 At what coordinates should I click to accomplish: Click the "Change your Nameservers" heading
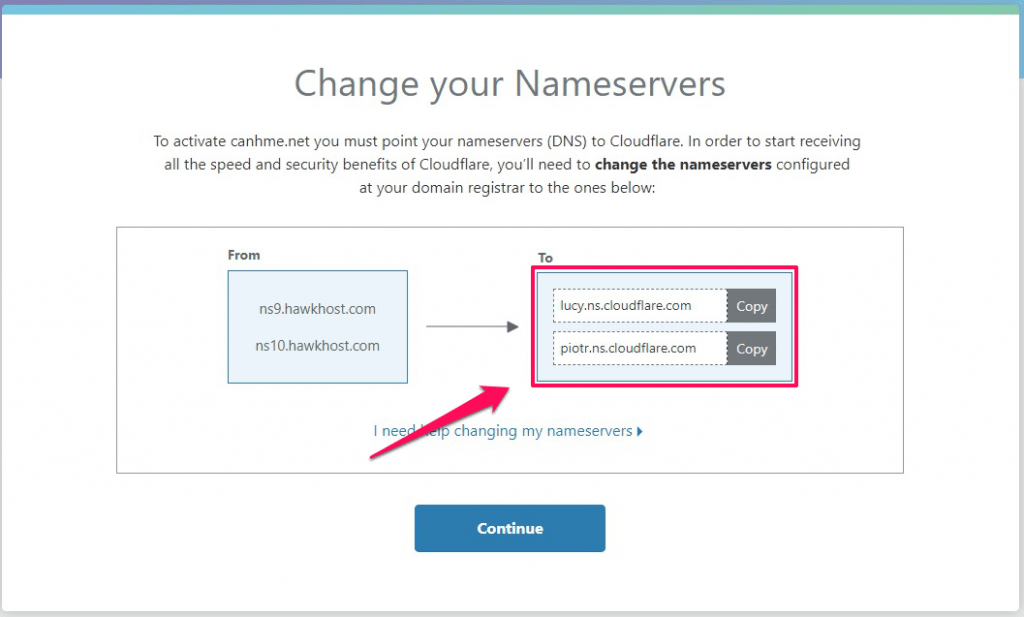(510, 84)
